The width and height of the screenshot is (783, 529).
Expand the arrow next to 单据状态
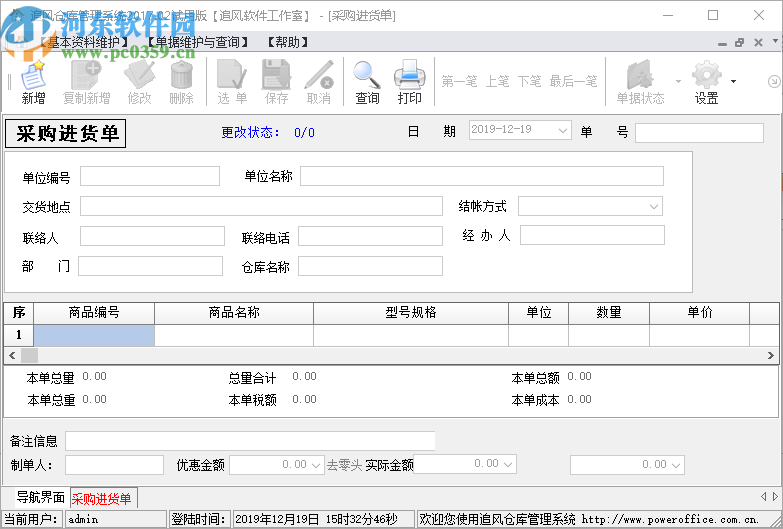click(678, 81)
